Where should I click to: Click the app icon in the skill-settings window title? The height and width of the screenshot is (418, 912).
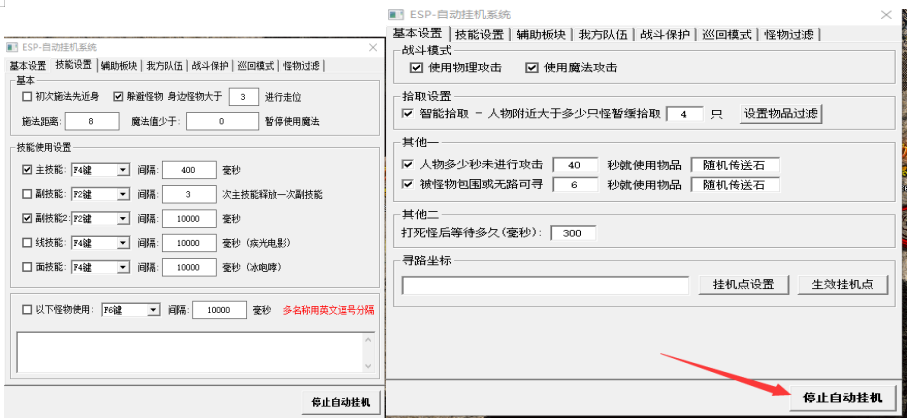point(12,48)
